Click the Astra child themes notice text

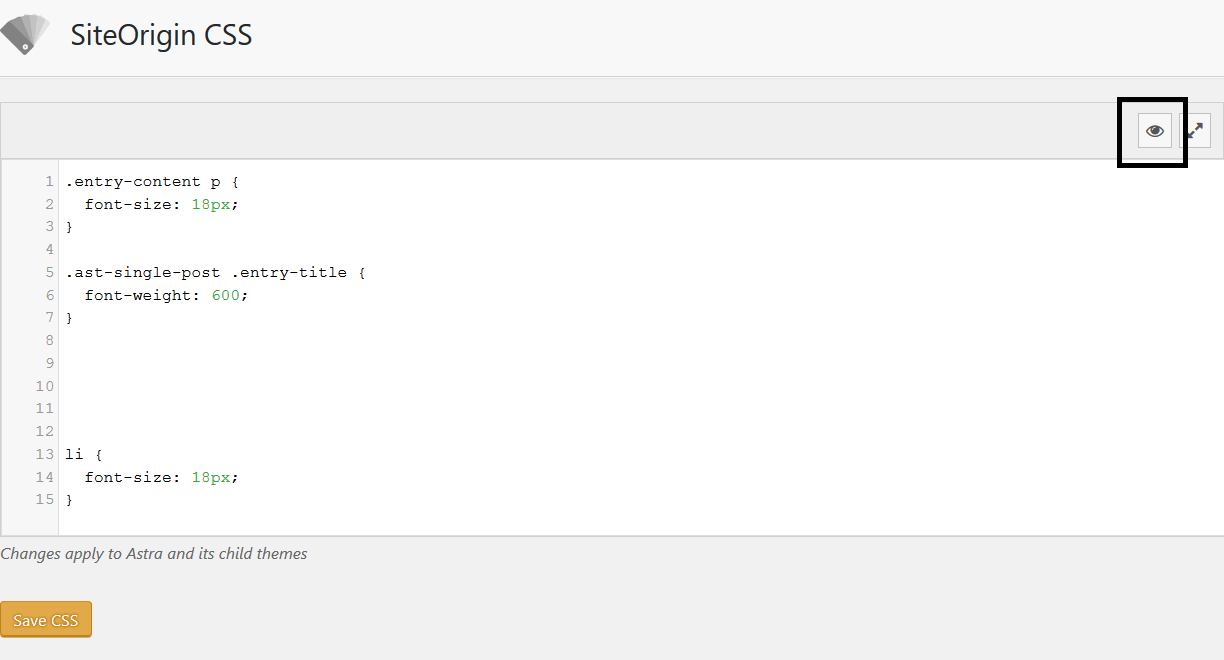click(x=153, y=553)
